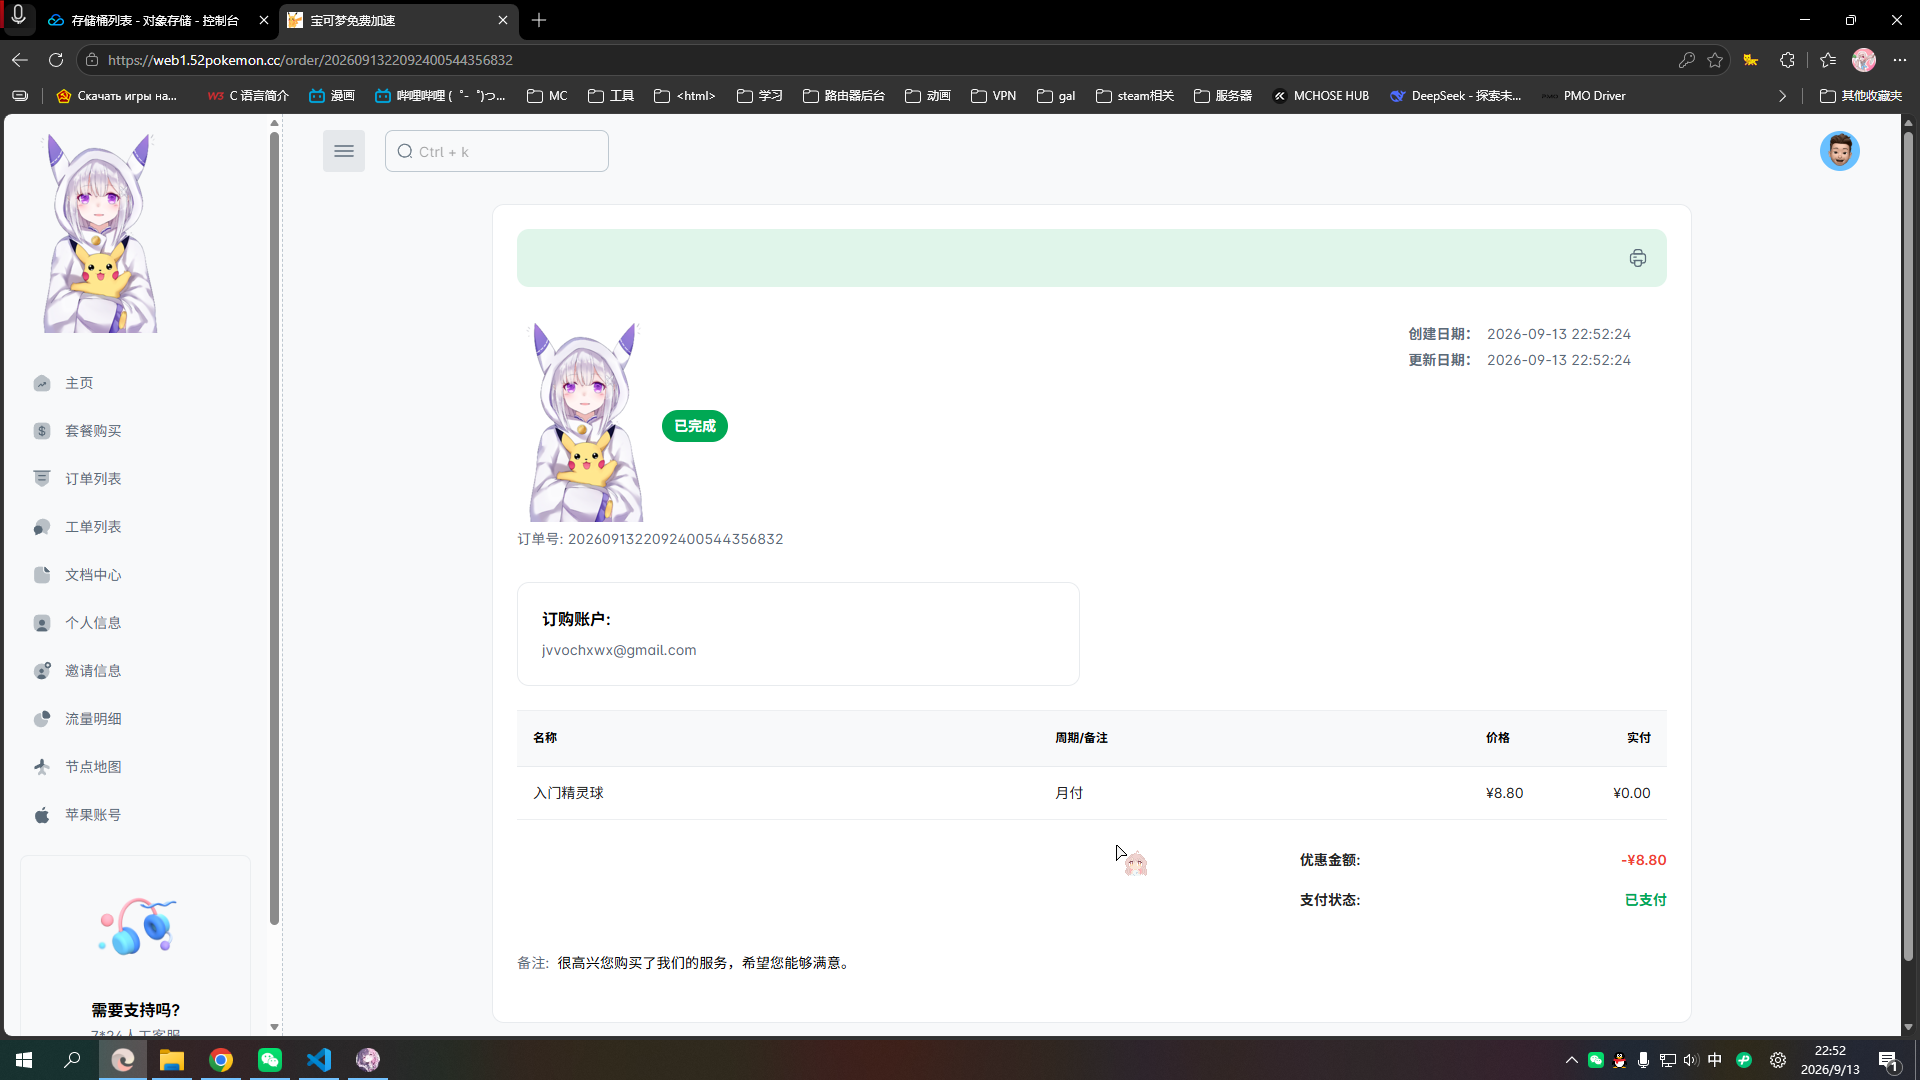Open WeChat from the taskbar
This screenshot has width=1920, height=1080.
270,1060
